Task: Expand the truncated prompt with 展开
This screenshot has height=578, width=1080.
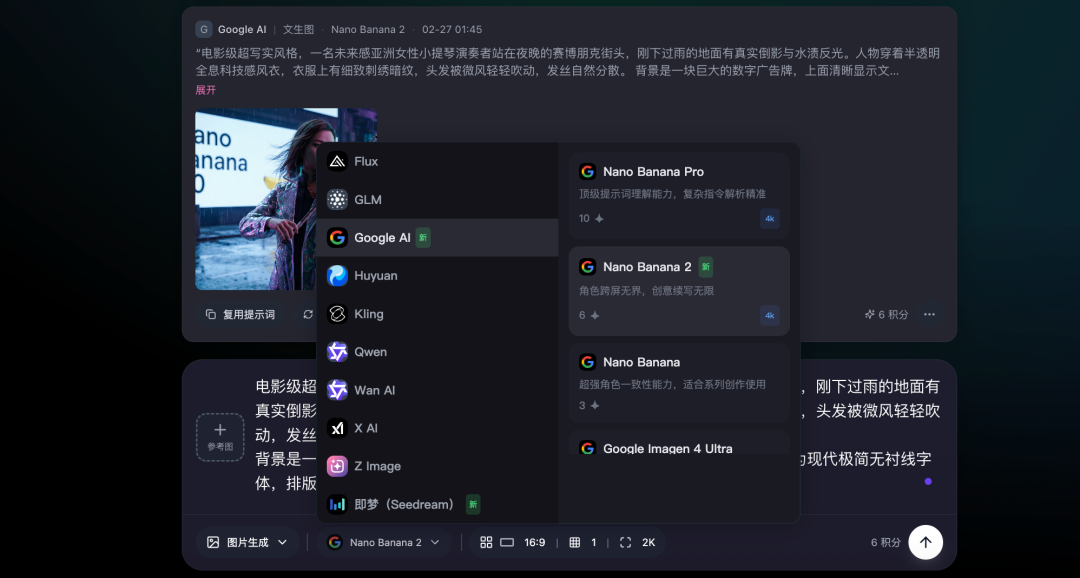Action: 205,90
